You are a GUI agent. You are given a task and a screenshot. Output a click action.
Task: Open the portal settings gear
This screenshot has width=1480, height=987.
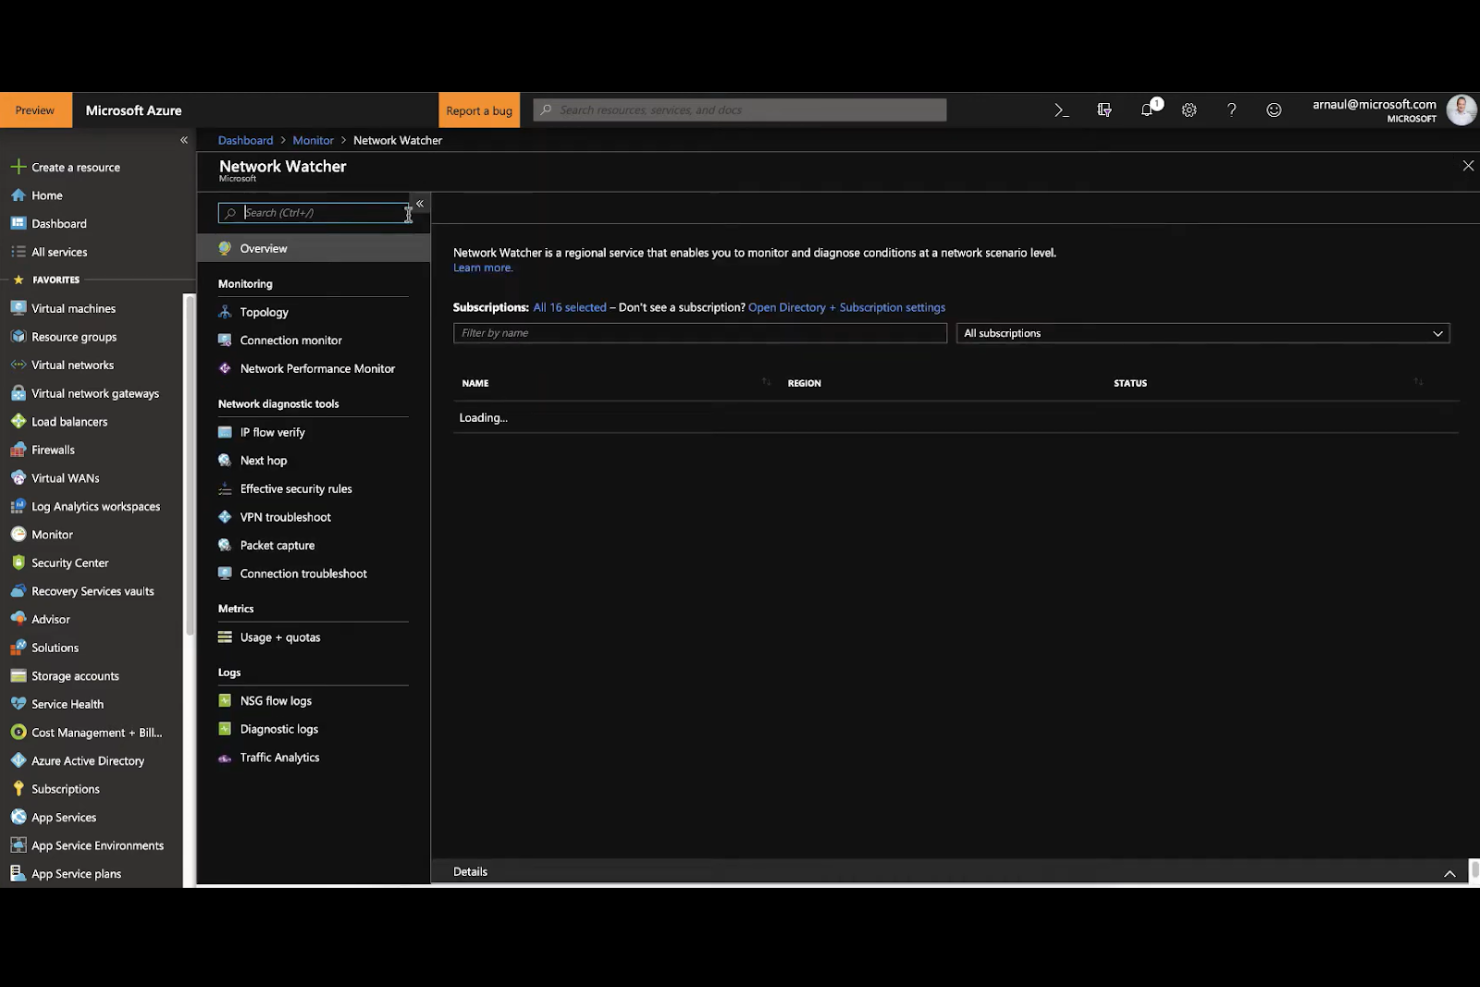point(1189,110)
